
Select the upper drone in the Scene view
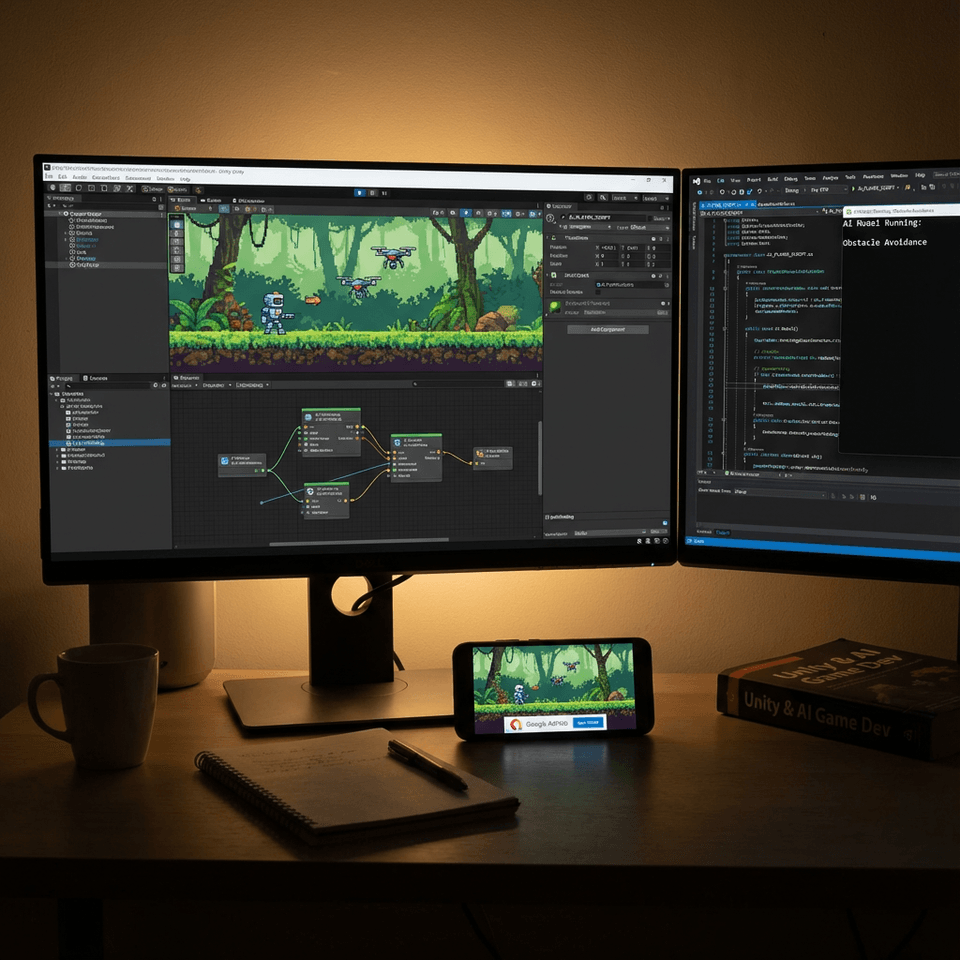(393, 255)
